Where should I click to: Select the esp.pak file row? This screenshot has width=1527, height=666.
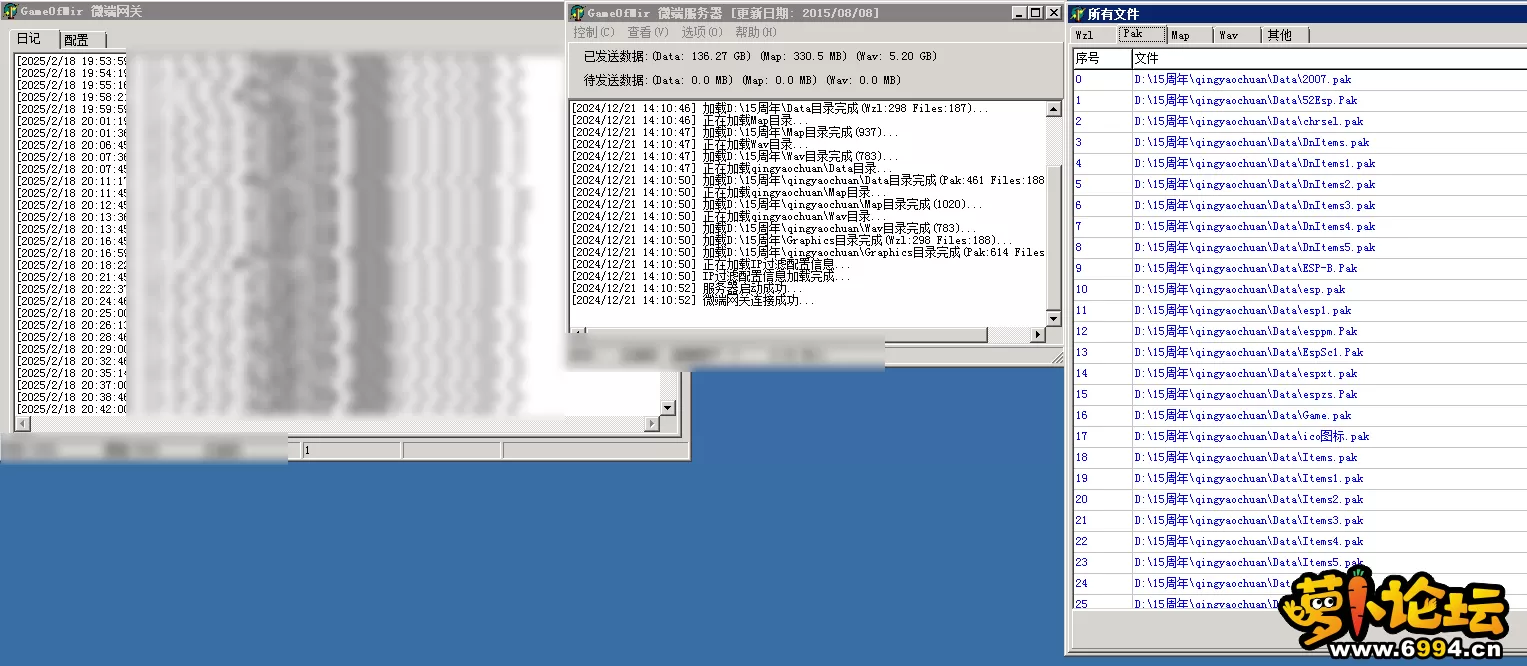tap(1298, 289)
